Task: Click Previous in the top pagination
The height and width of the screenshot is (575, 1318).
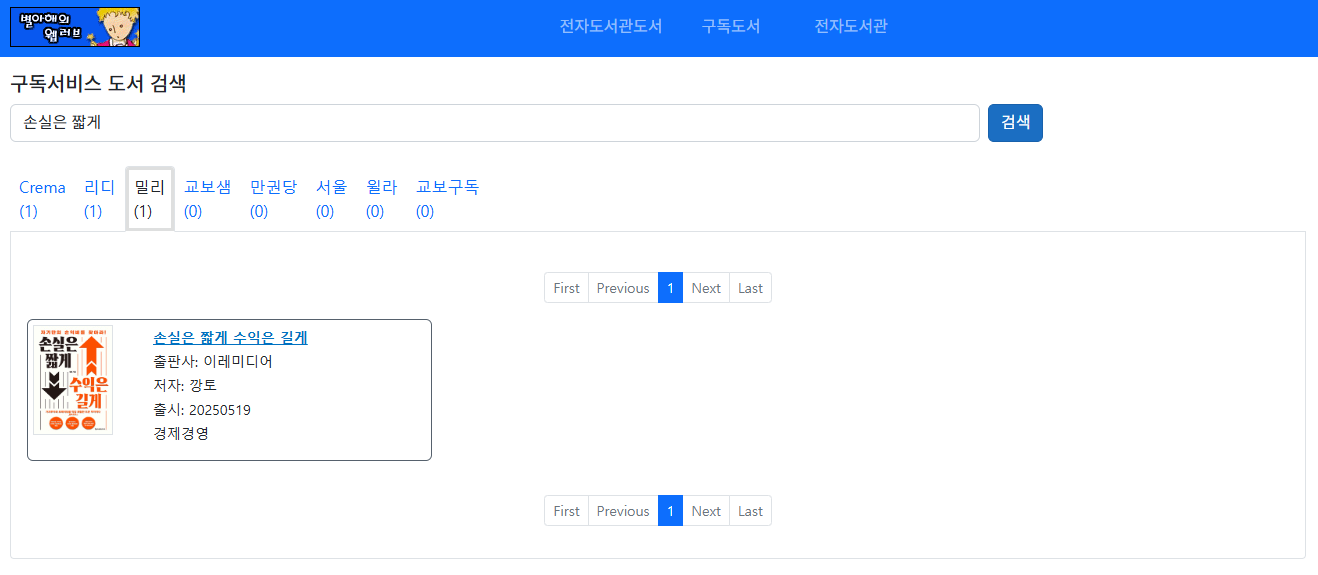Action: (x=623, y=288)
